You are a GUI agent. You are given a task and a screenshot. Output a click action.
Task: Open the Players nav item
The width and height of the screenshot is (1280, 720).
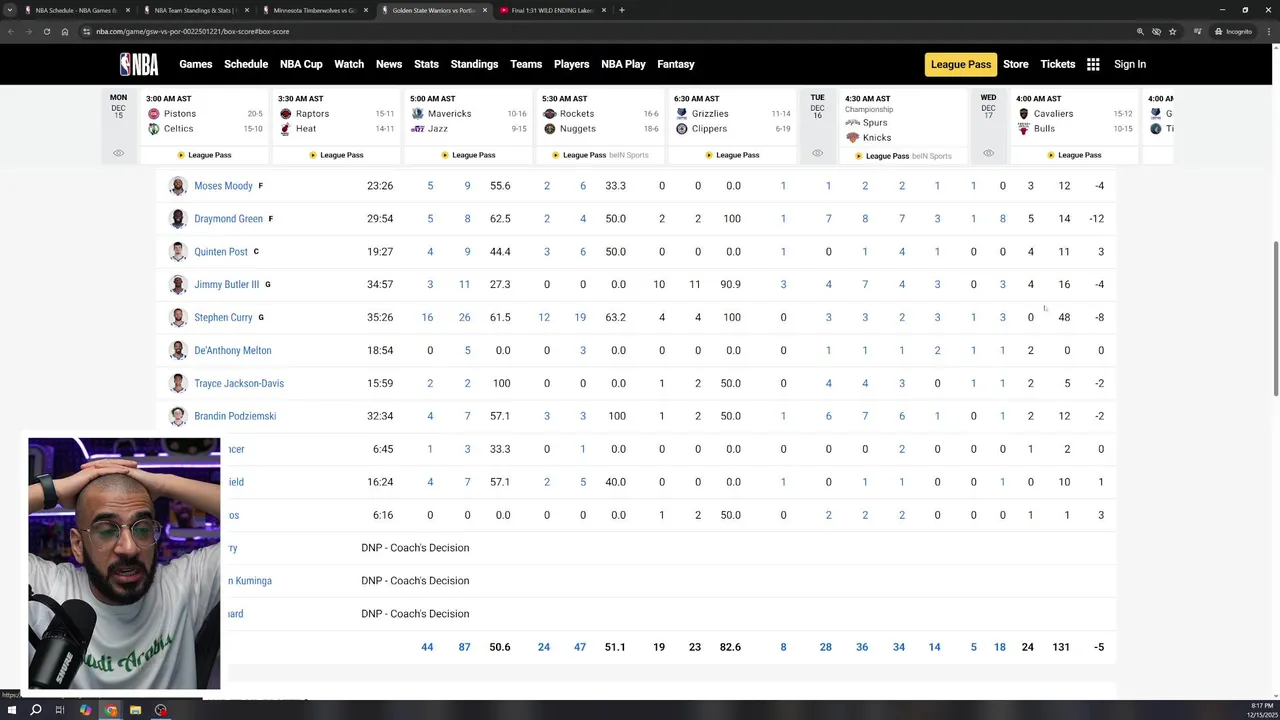572,64
